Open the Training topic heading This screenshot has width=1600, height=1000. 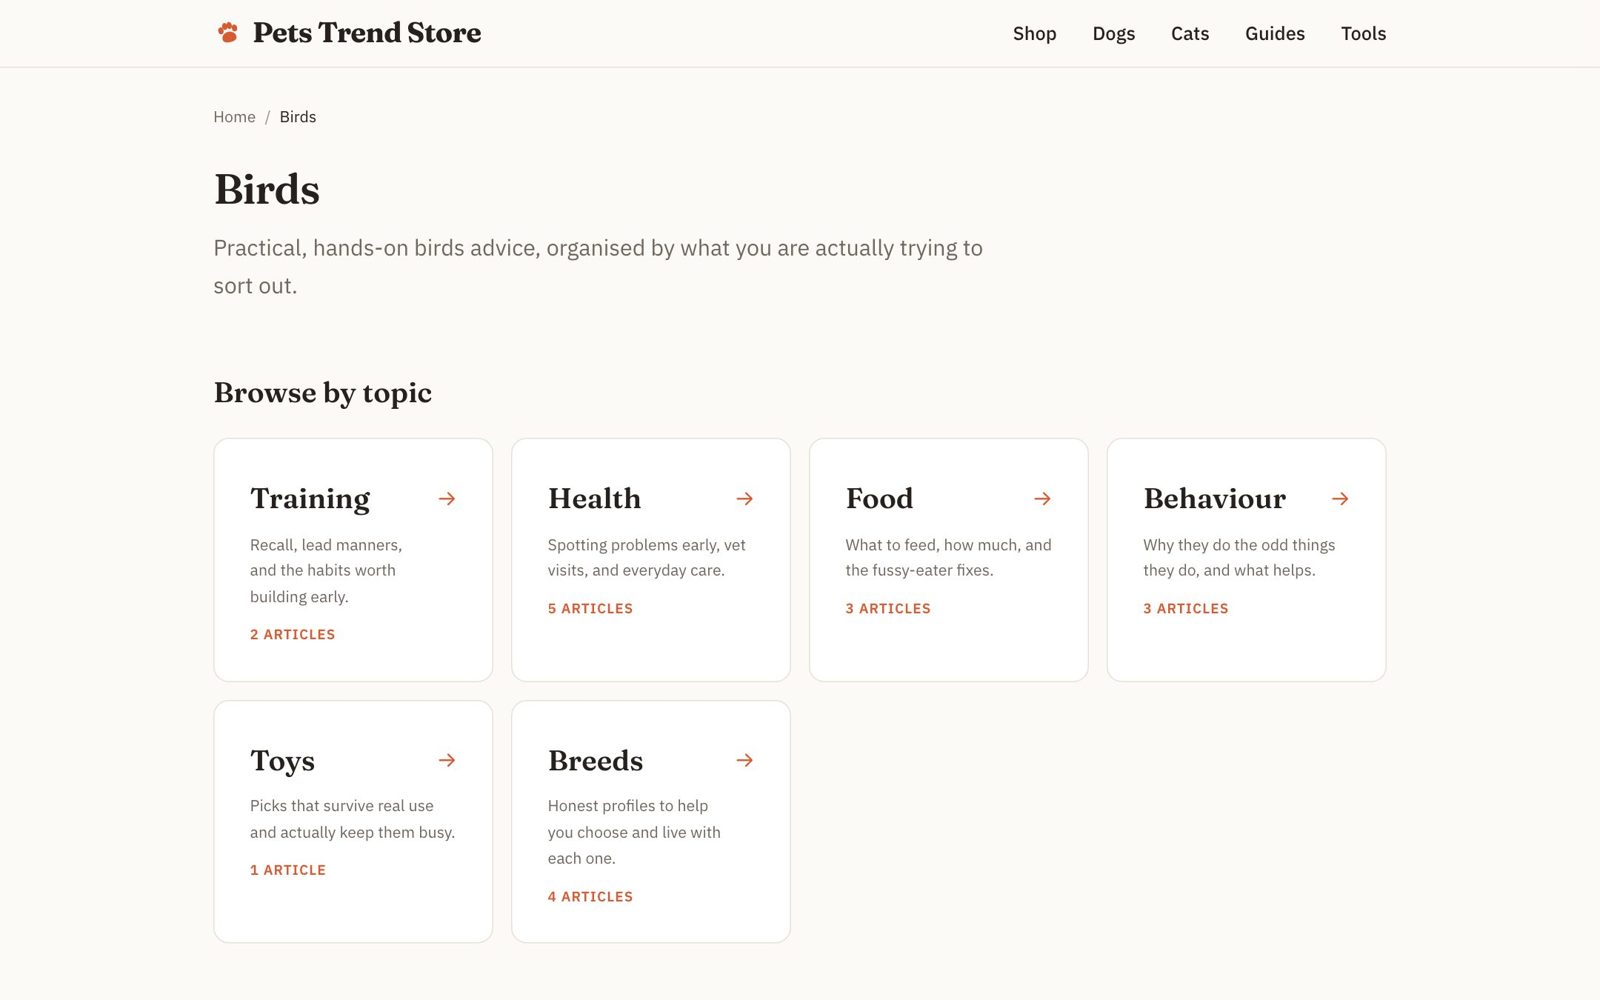(310, 498)
